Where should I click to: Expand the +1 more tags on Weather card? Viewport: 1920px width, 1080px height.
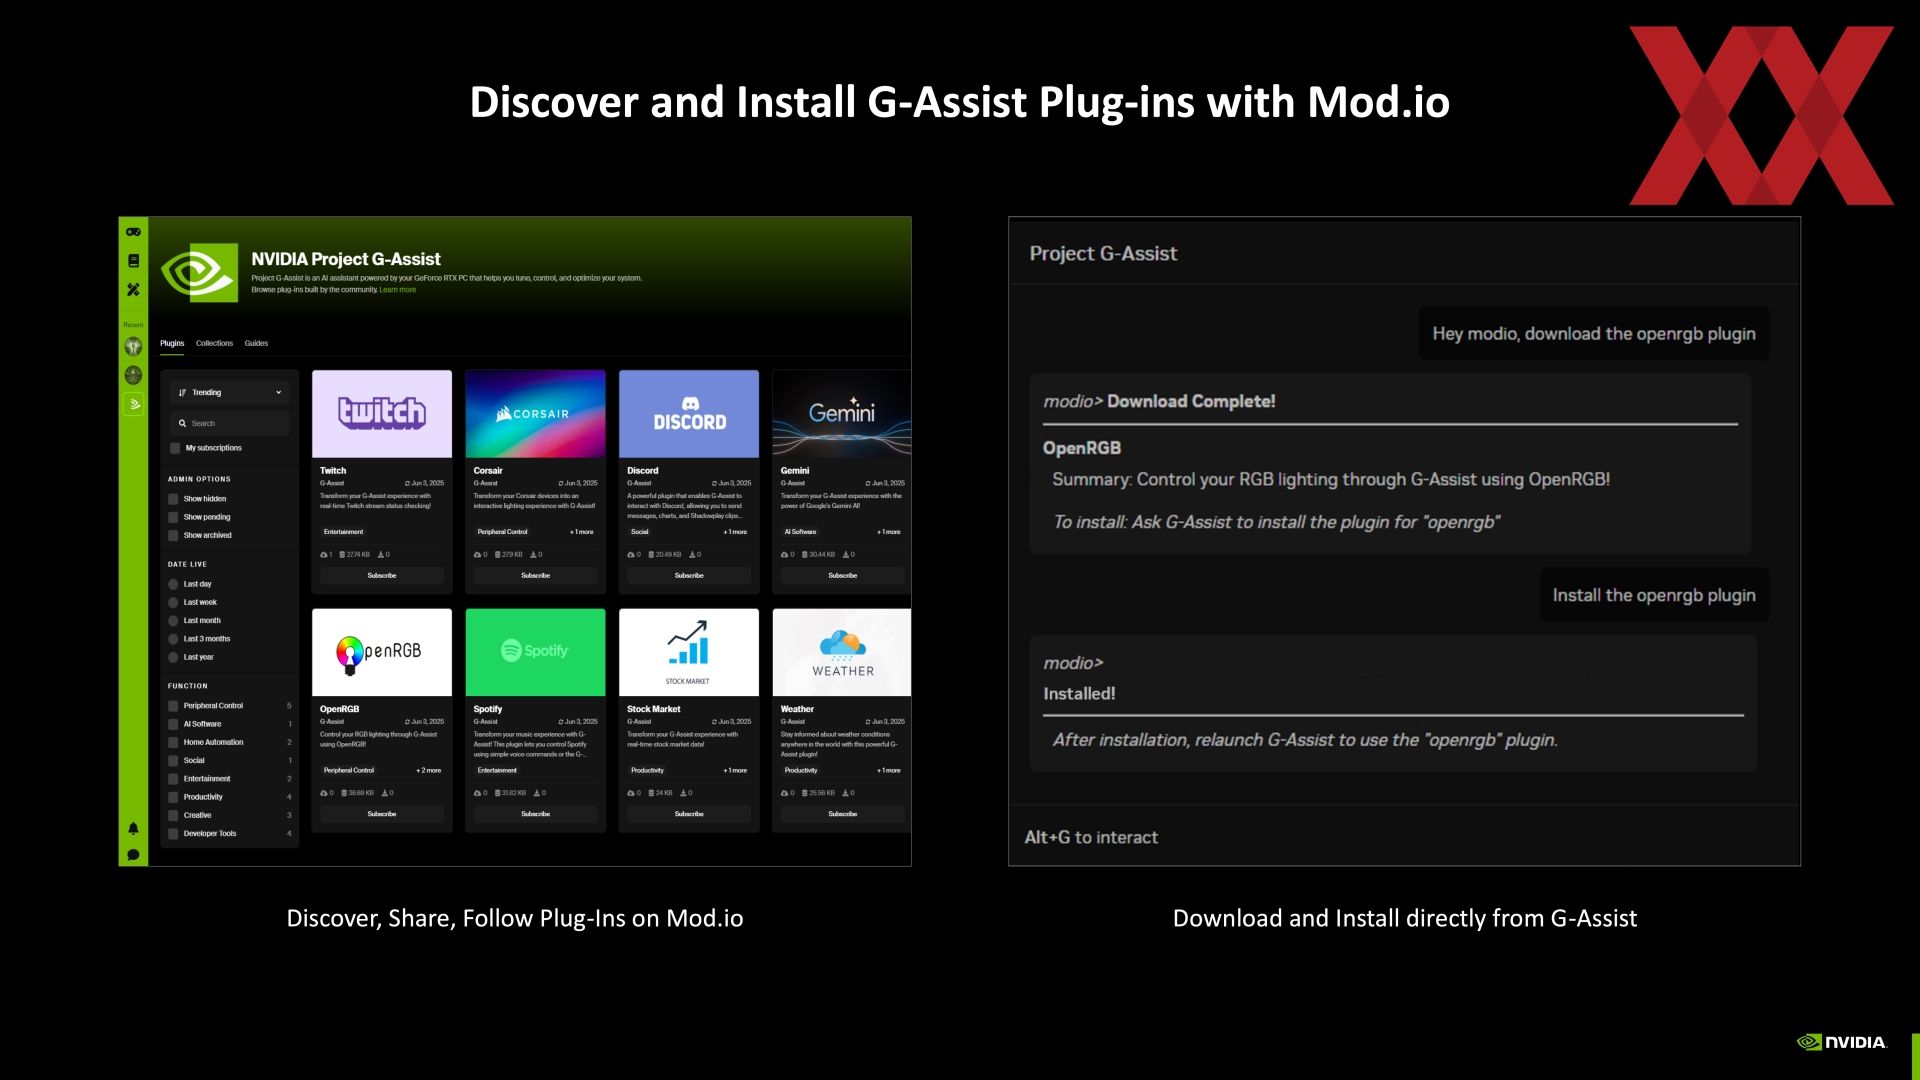click(x=889, y=771)
